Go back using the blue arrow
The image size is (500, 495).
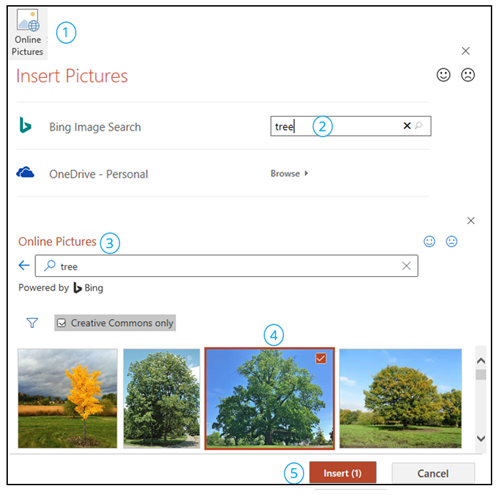point(24,266)
